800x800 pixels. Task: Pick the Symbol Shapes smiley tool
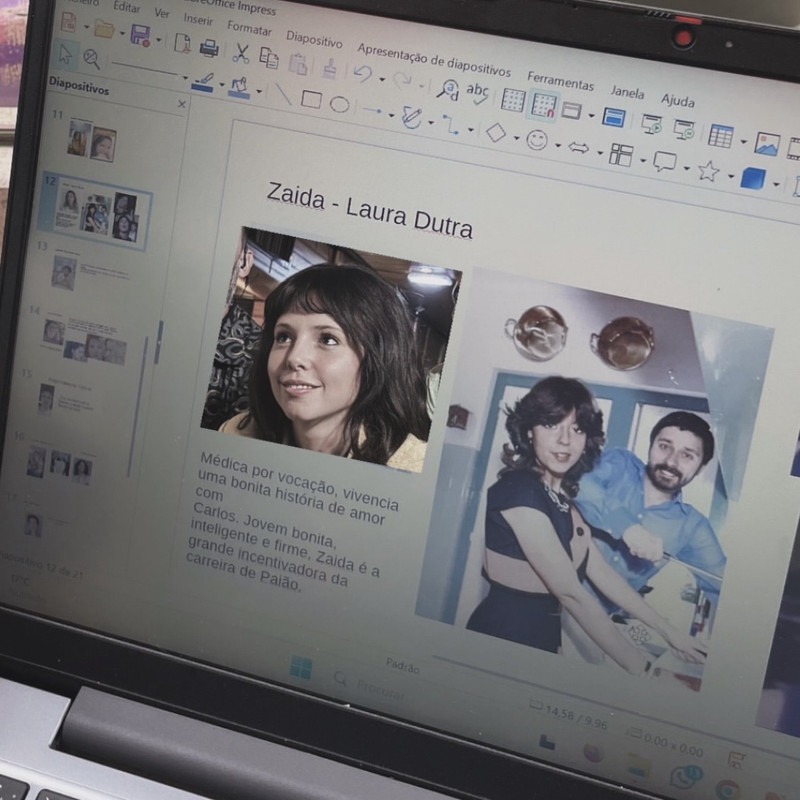(x=537, y=140)
